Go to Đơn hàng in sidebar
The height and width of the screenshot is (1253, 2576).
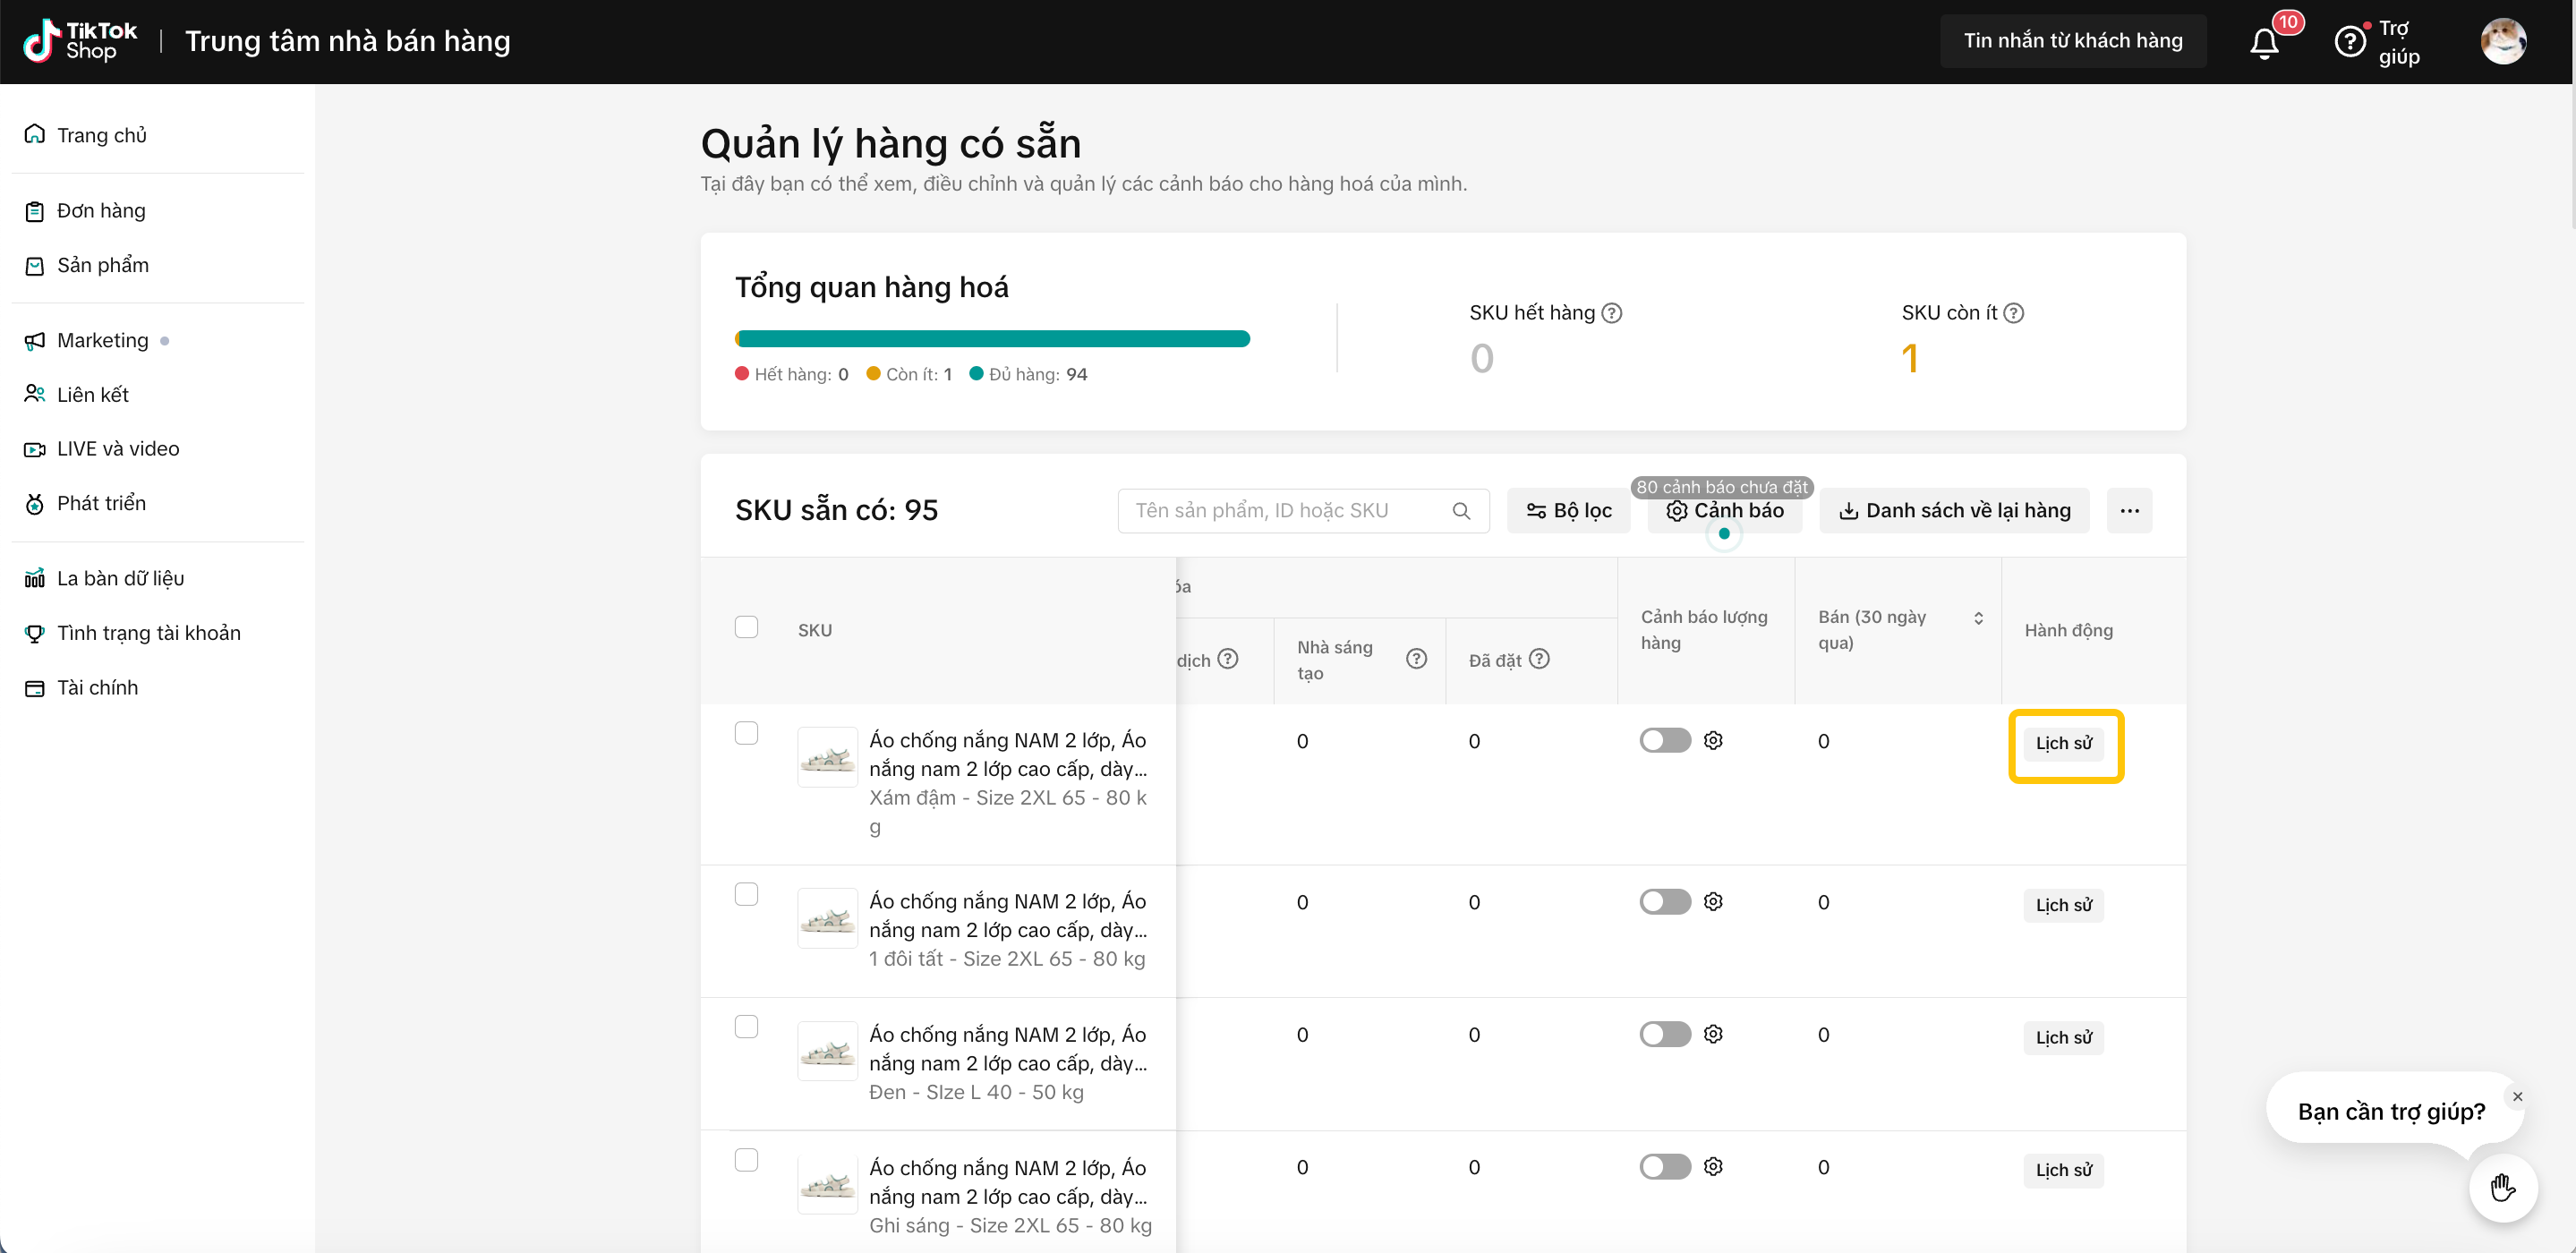pyautogui.click(x=101, y=211)
